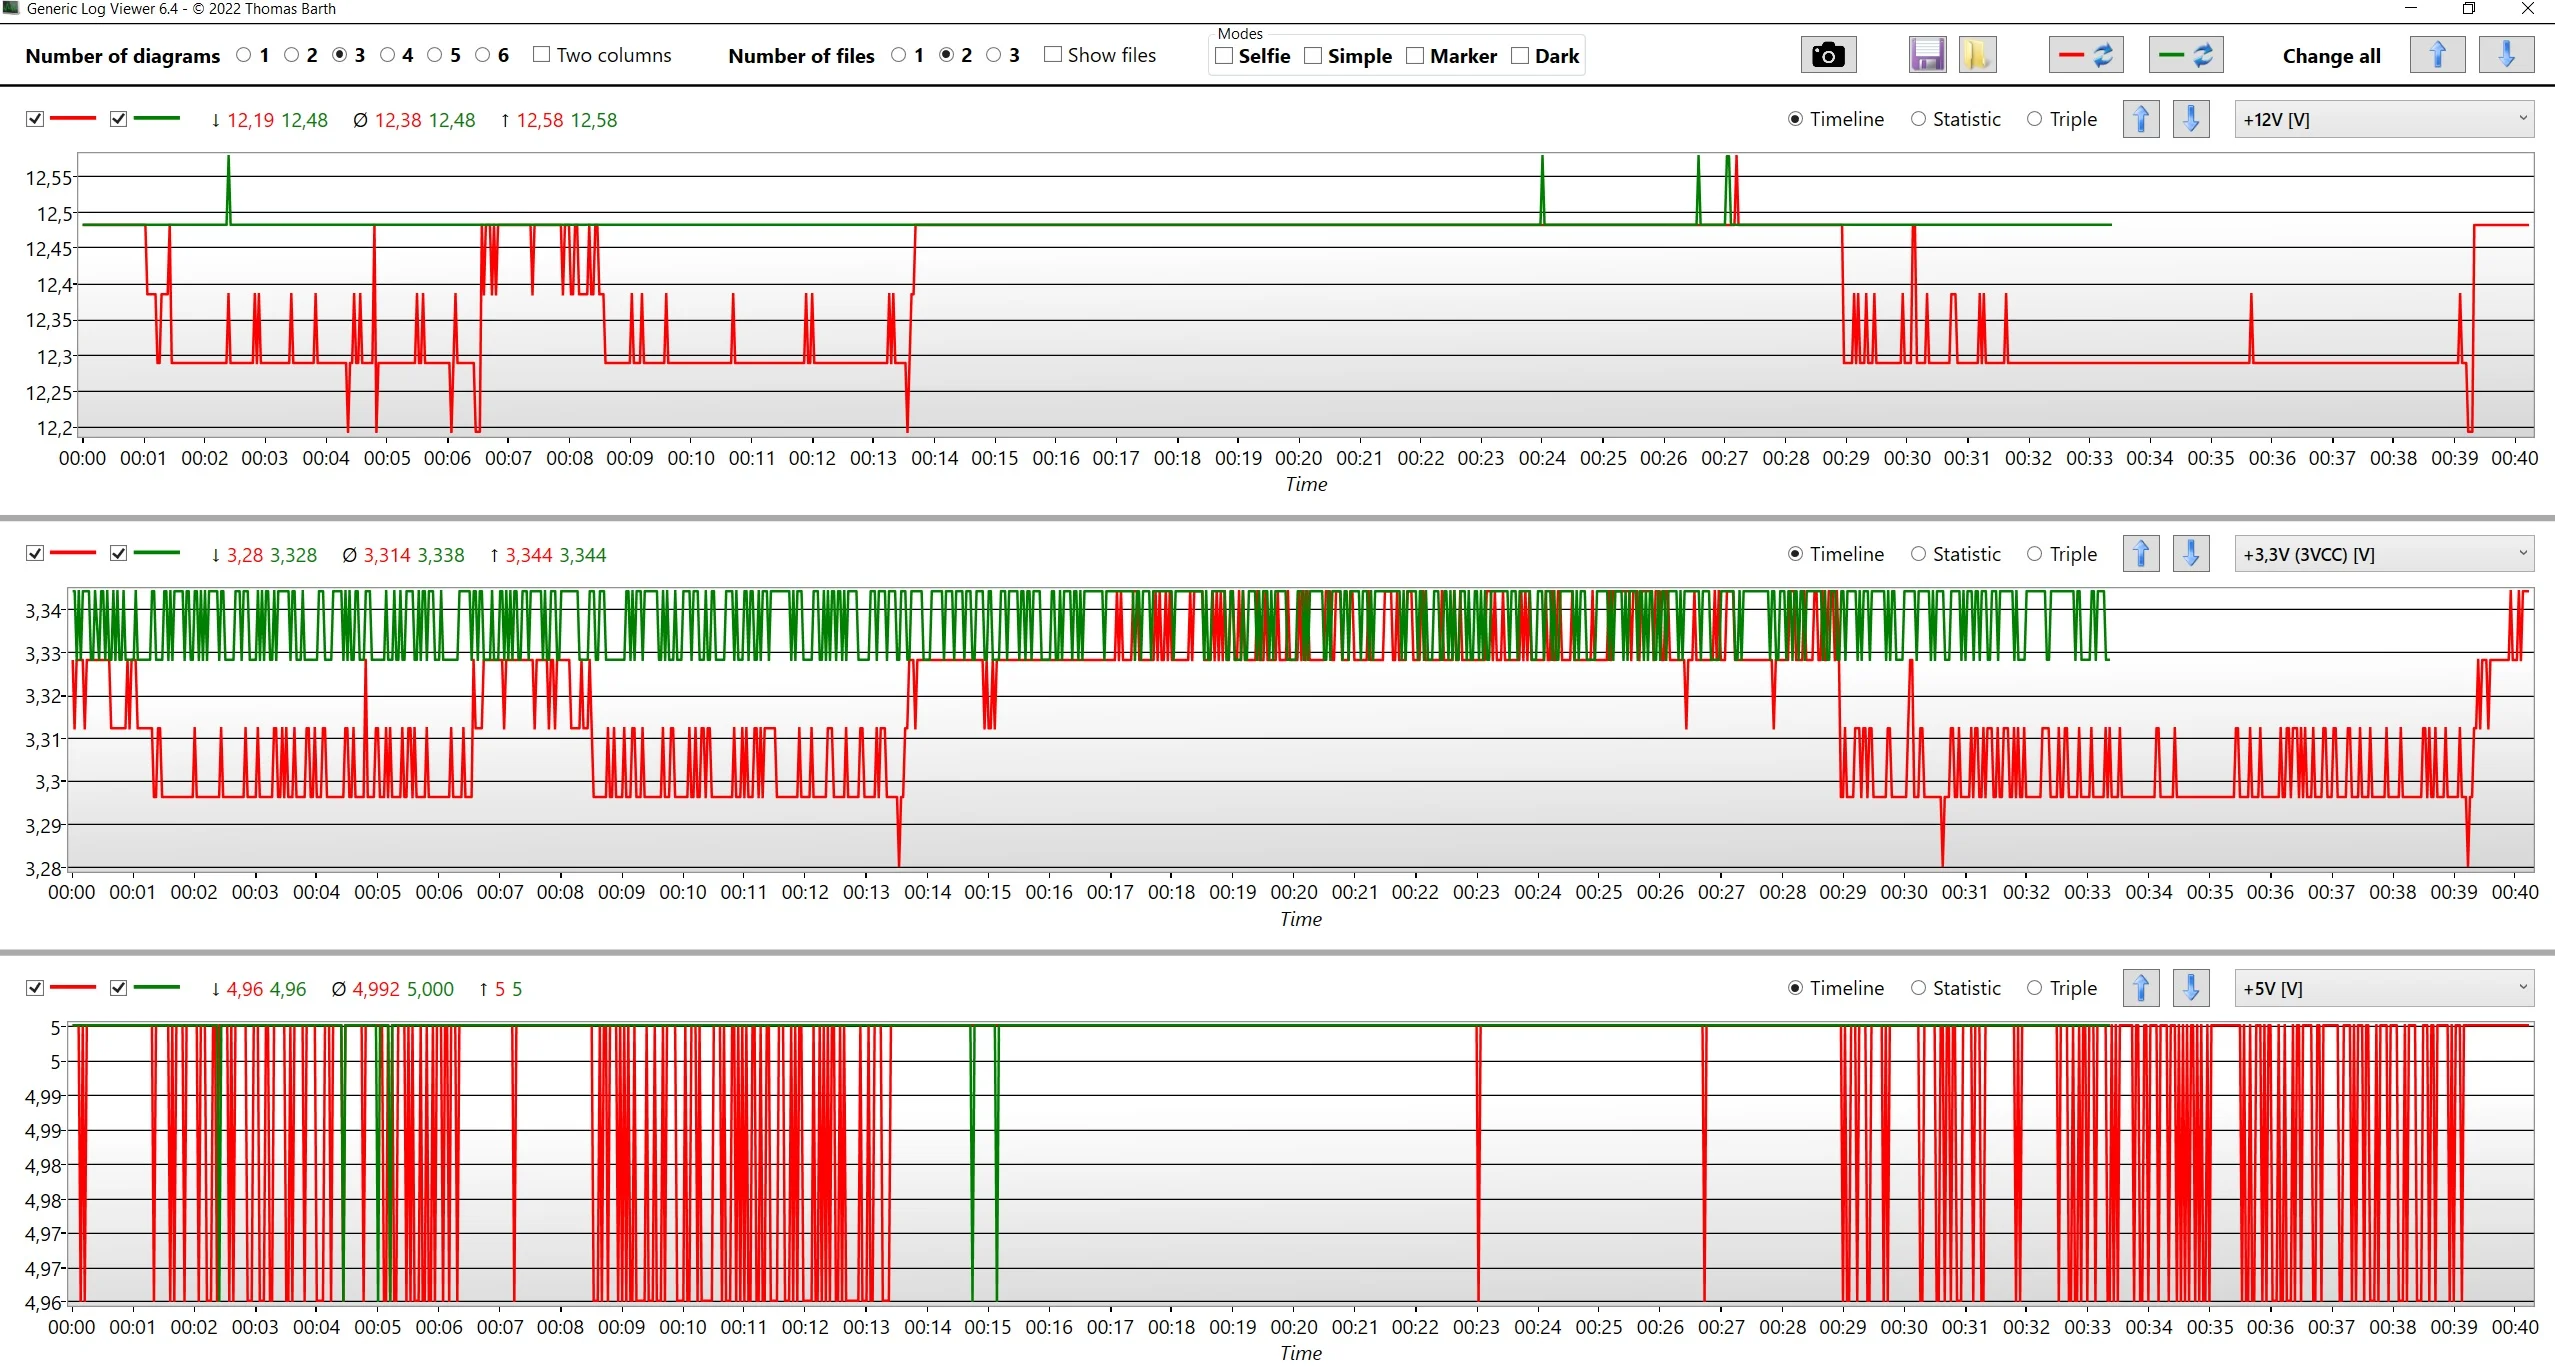2555x1371 pixels.
Task: Set number of diagrams to 6
Action: point(483,55)
